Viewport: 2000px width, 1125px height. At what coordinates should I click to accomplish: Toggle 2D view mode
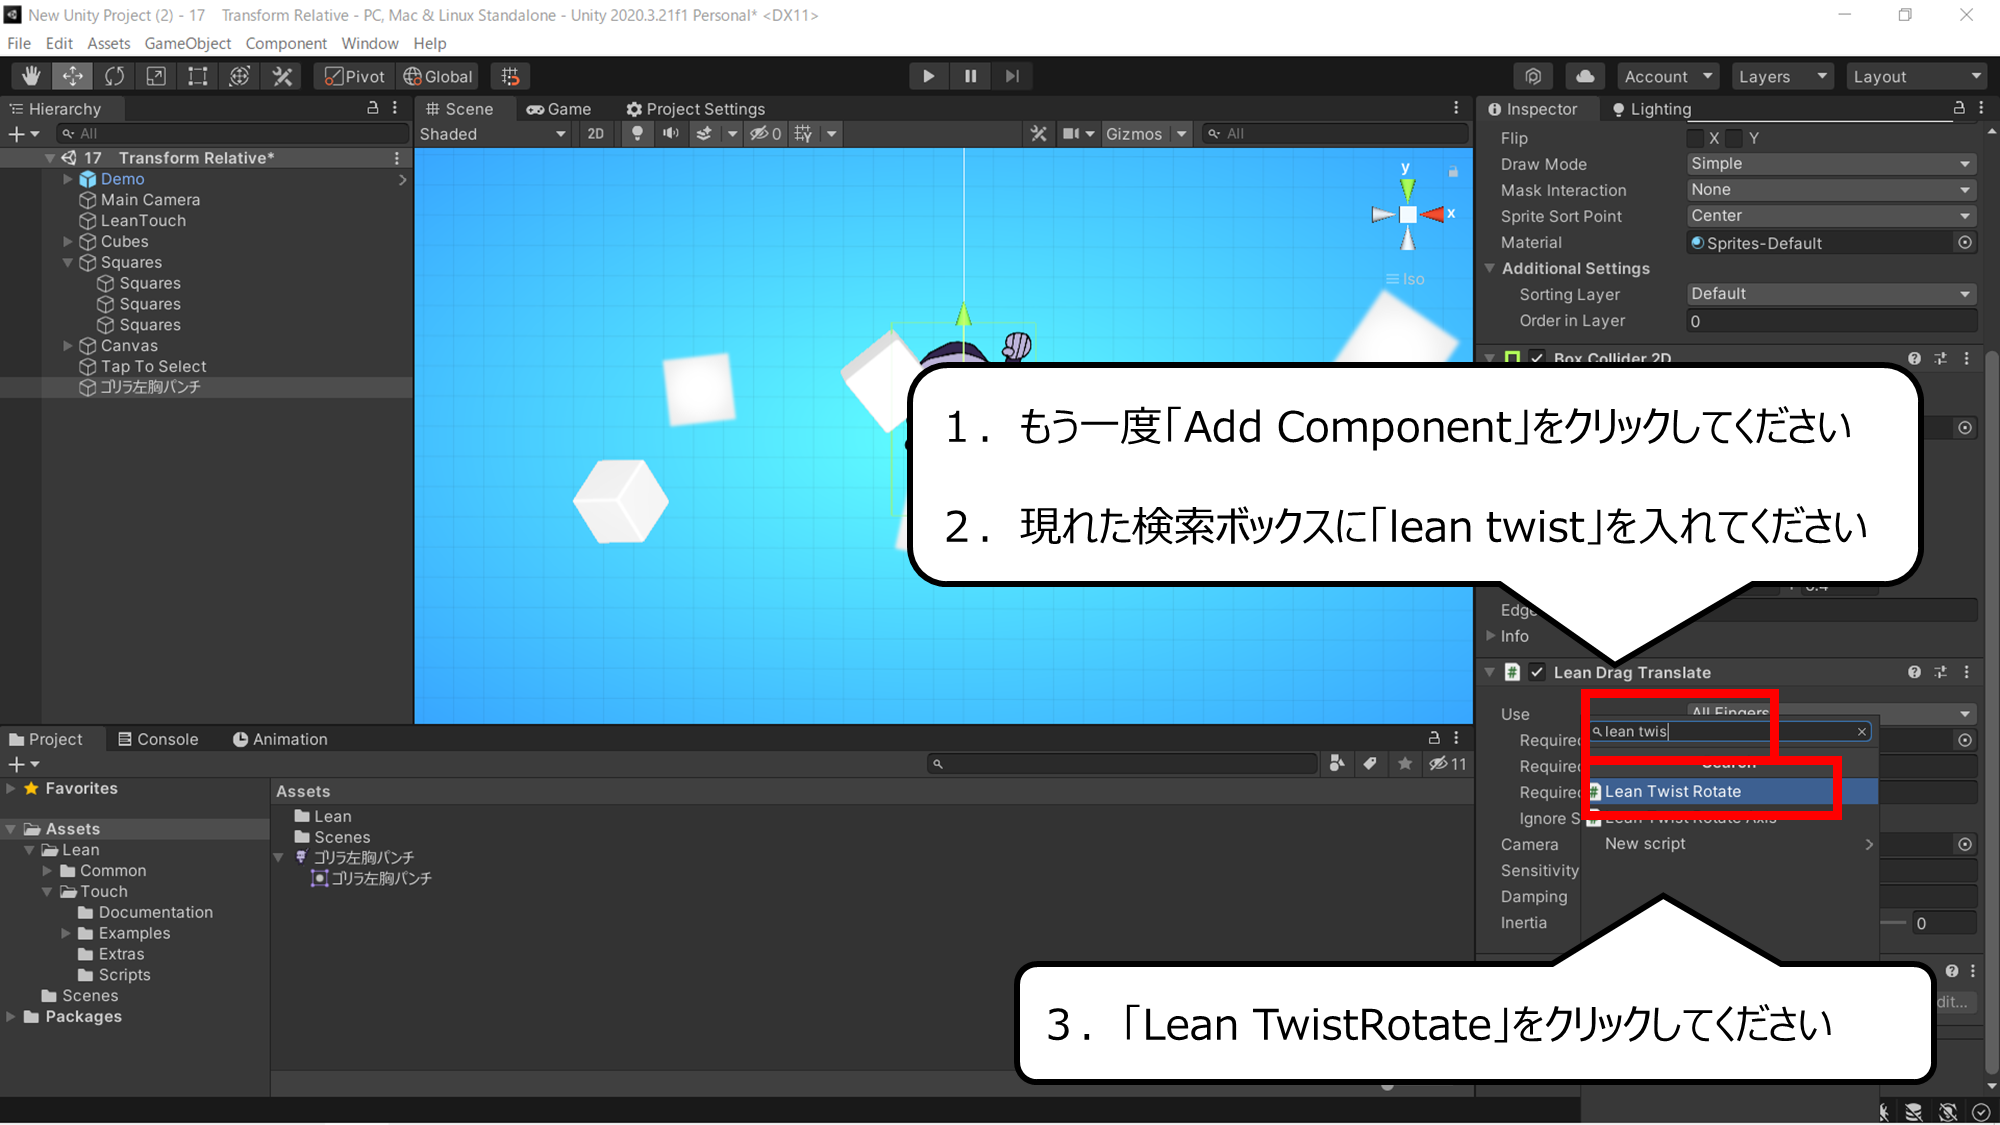point(596,134)
